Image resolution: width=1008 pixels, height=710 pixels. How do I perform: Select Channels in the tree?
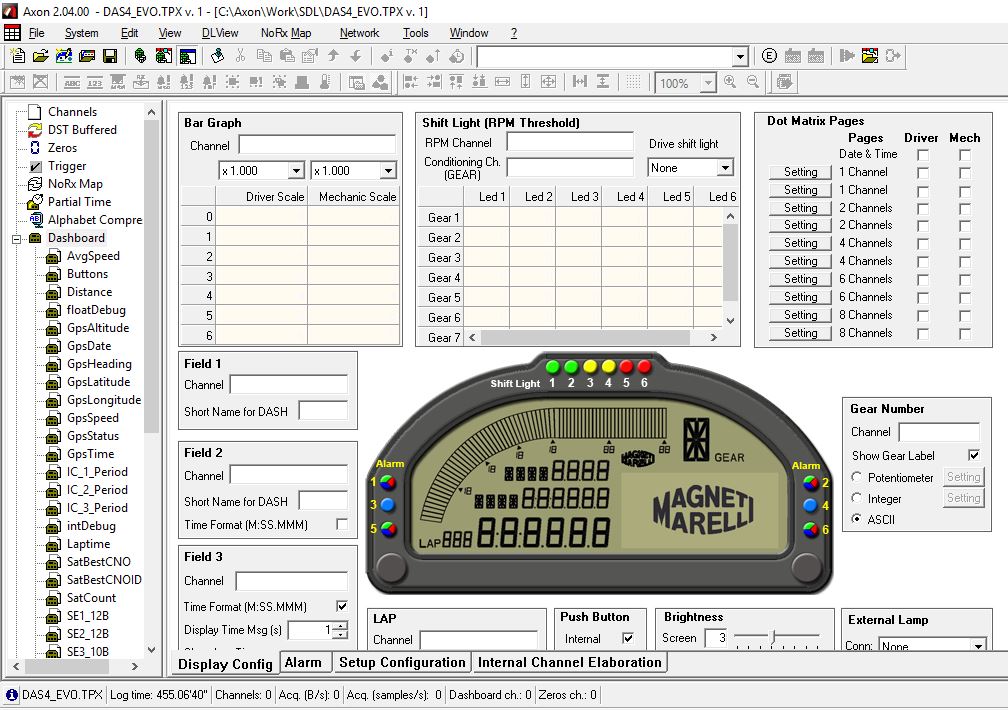point(72,112)
